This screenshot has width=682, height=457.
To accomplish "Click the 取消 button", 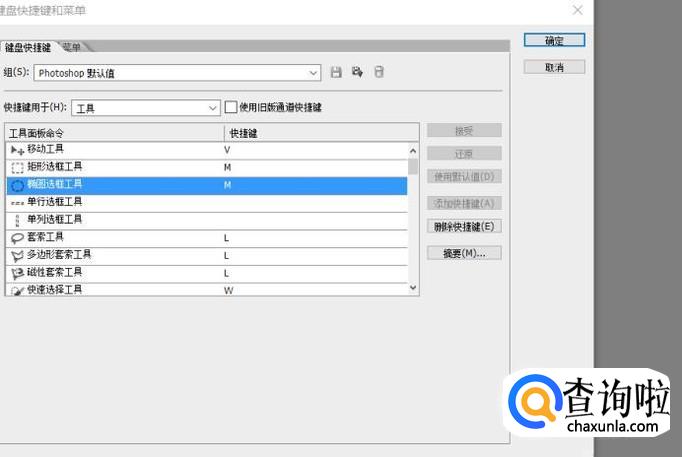I will click(554, 67).
